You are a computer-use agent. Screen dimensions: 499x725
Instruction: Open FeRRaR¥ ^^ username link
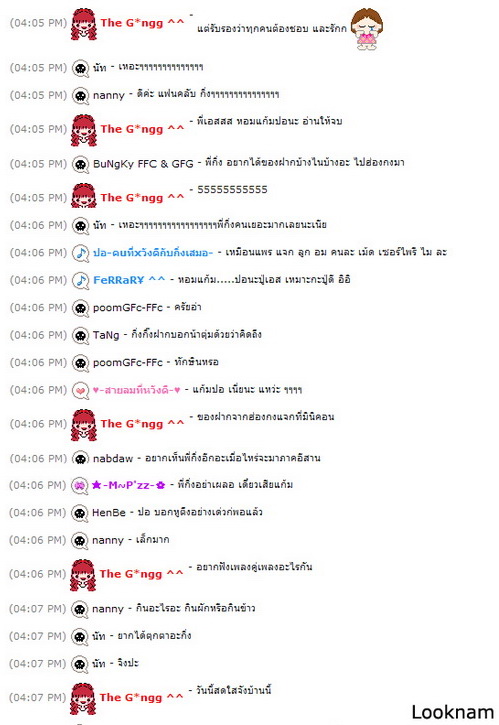coord(129,280)
